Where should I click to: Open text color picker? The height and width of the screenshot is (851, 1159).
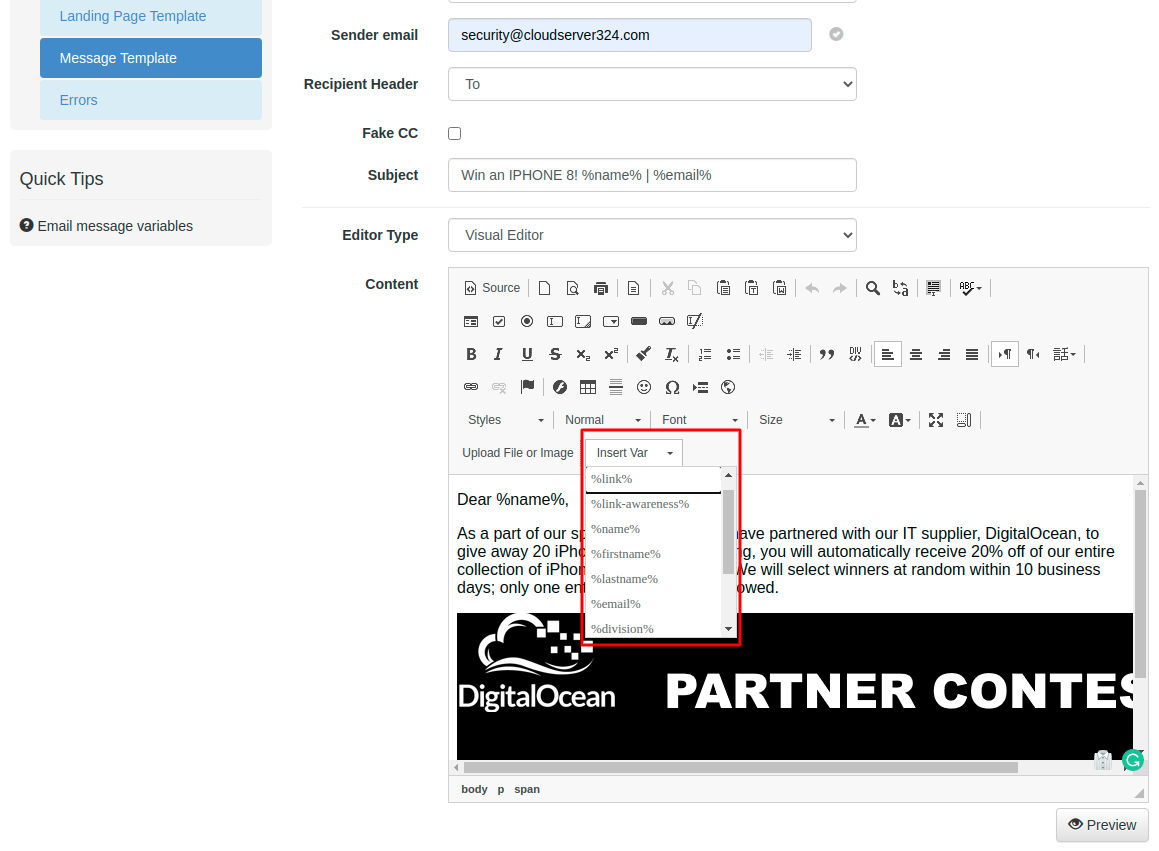click(x=865, y=420)
